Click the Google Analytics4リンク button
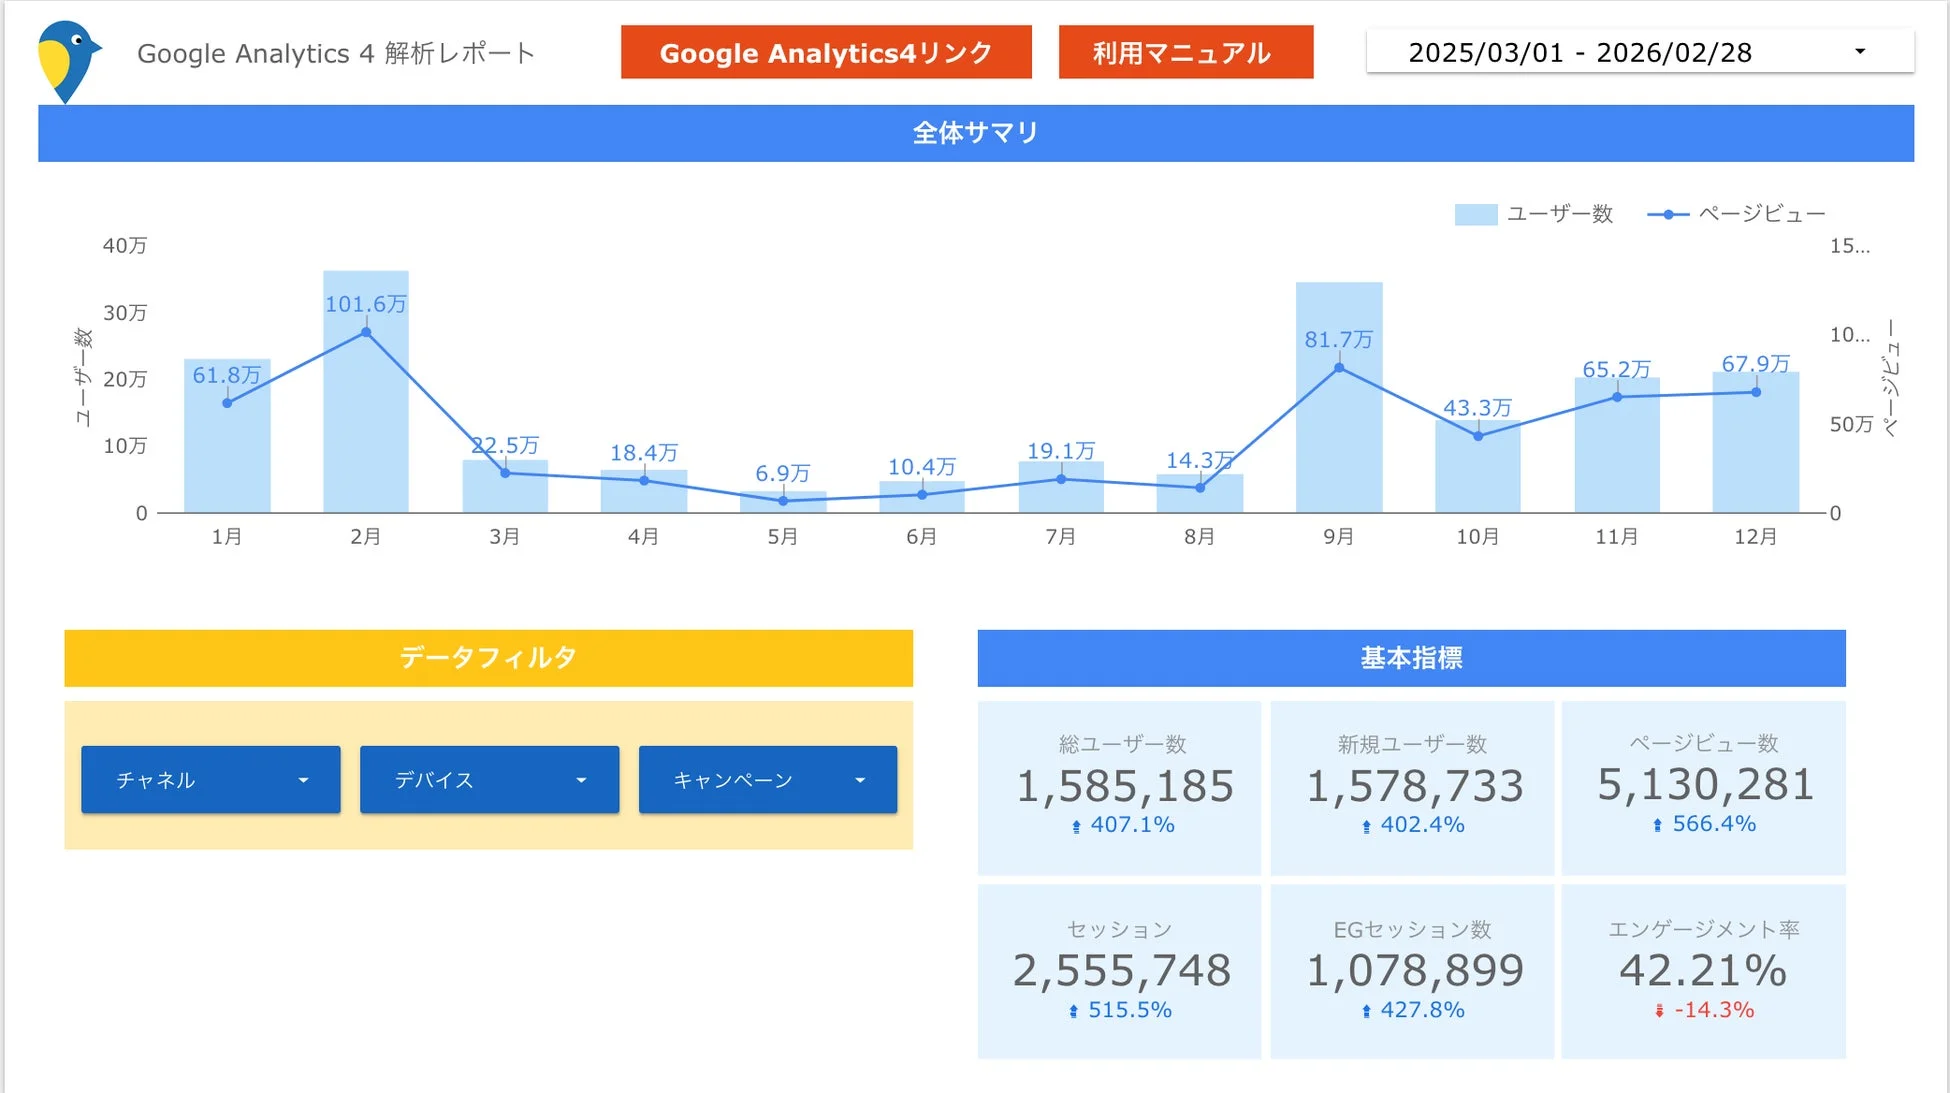 [x=827, y=53]
